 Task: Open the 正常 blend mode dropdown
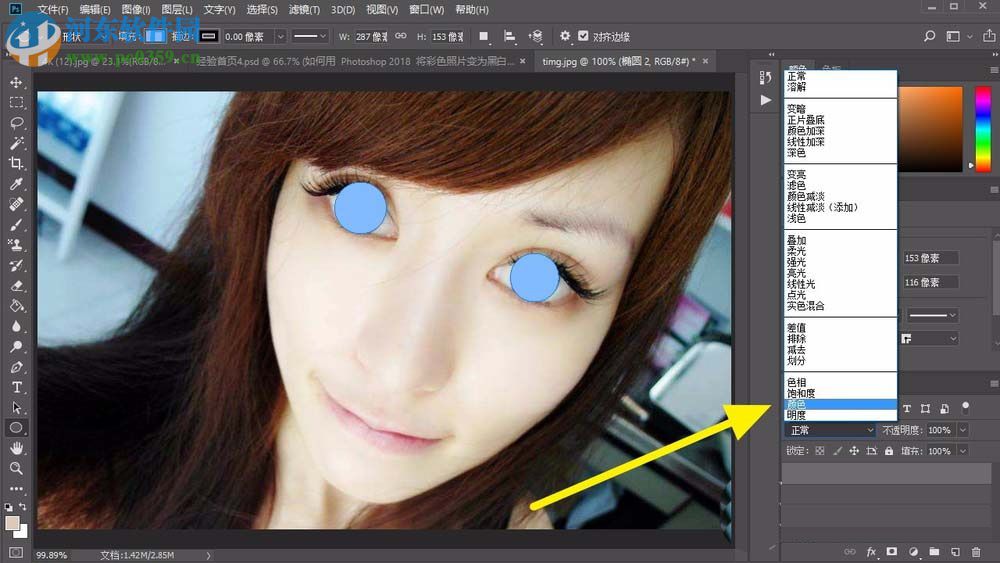tap(830, 430)
